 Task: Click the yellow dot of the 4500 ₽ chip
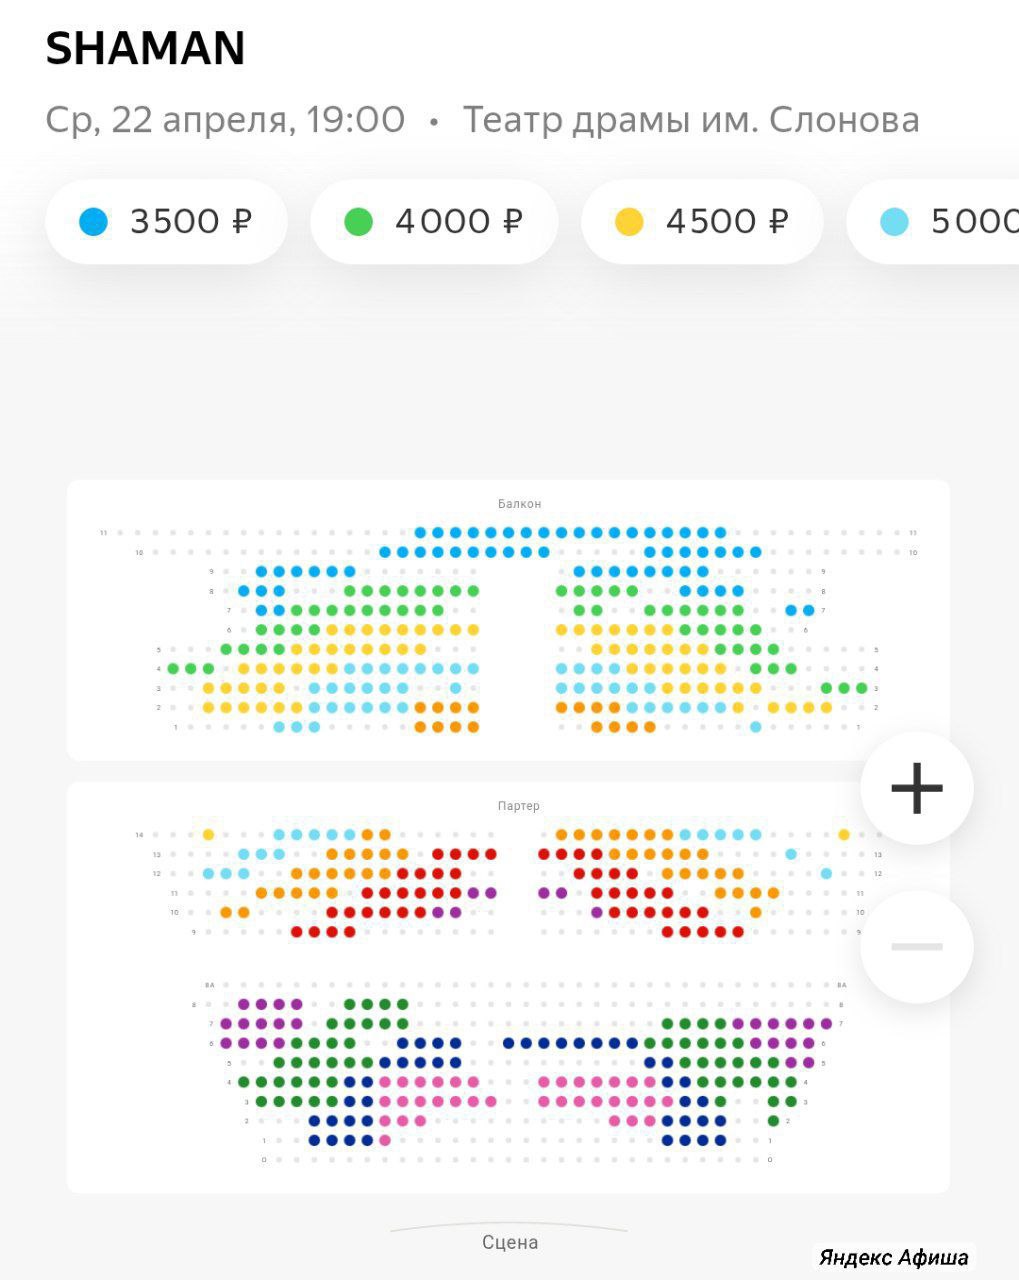click(629, 221)
